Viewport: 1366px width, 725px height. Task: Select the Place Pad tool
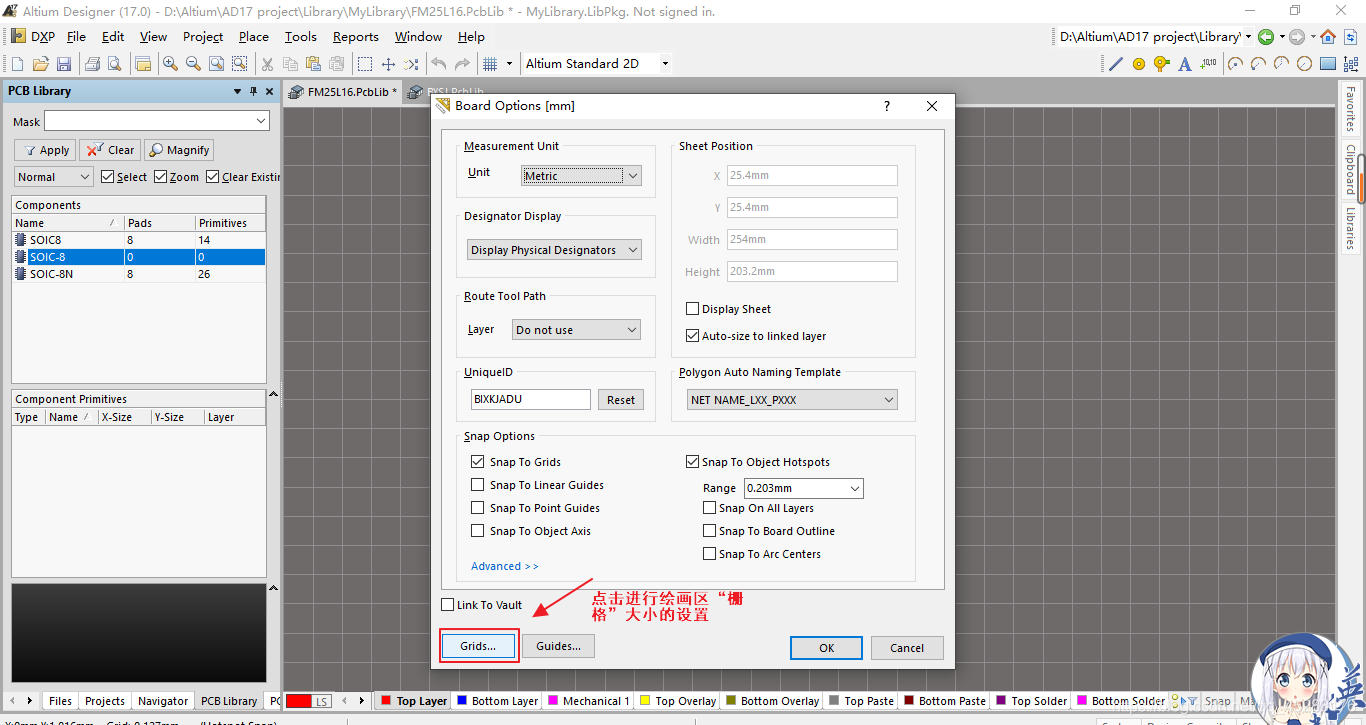point(1139,64)
